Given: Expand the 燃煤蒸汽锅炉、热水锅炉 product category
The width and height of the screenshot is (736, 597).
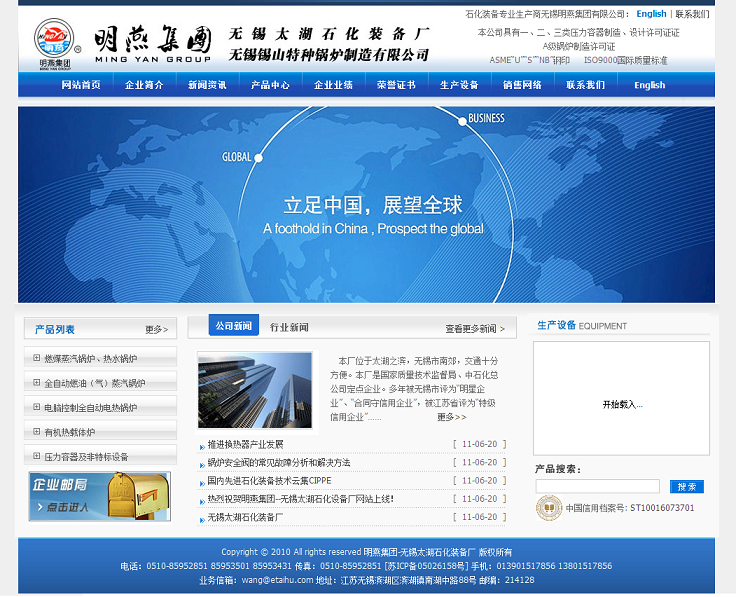Looking at the screenshot, I should 37,358.
